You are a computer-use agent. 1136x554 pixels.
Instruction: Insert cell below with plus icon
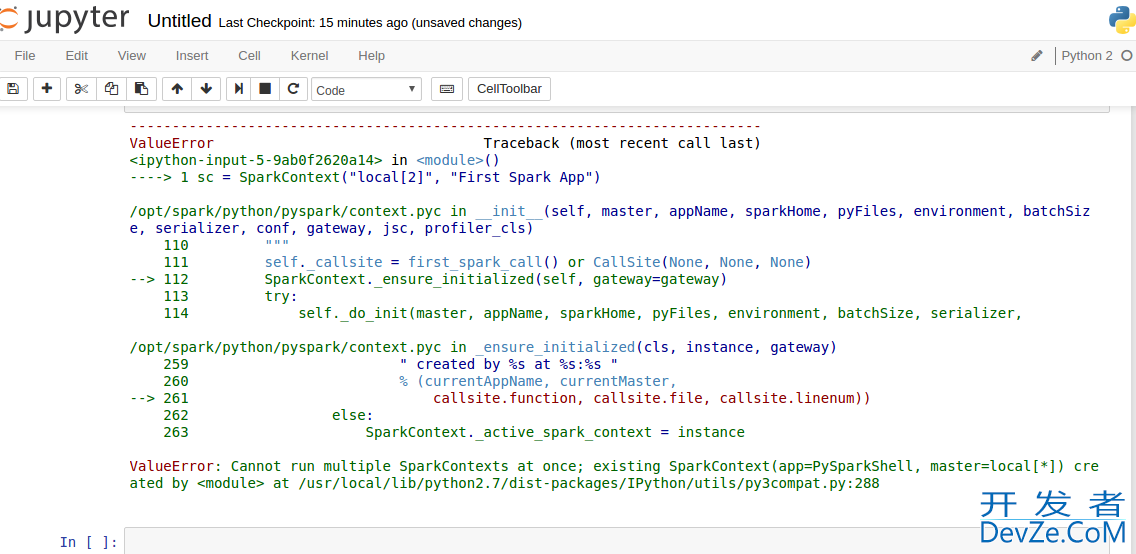pos(47,89)
